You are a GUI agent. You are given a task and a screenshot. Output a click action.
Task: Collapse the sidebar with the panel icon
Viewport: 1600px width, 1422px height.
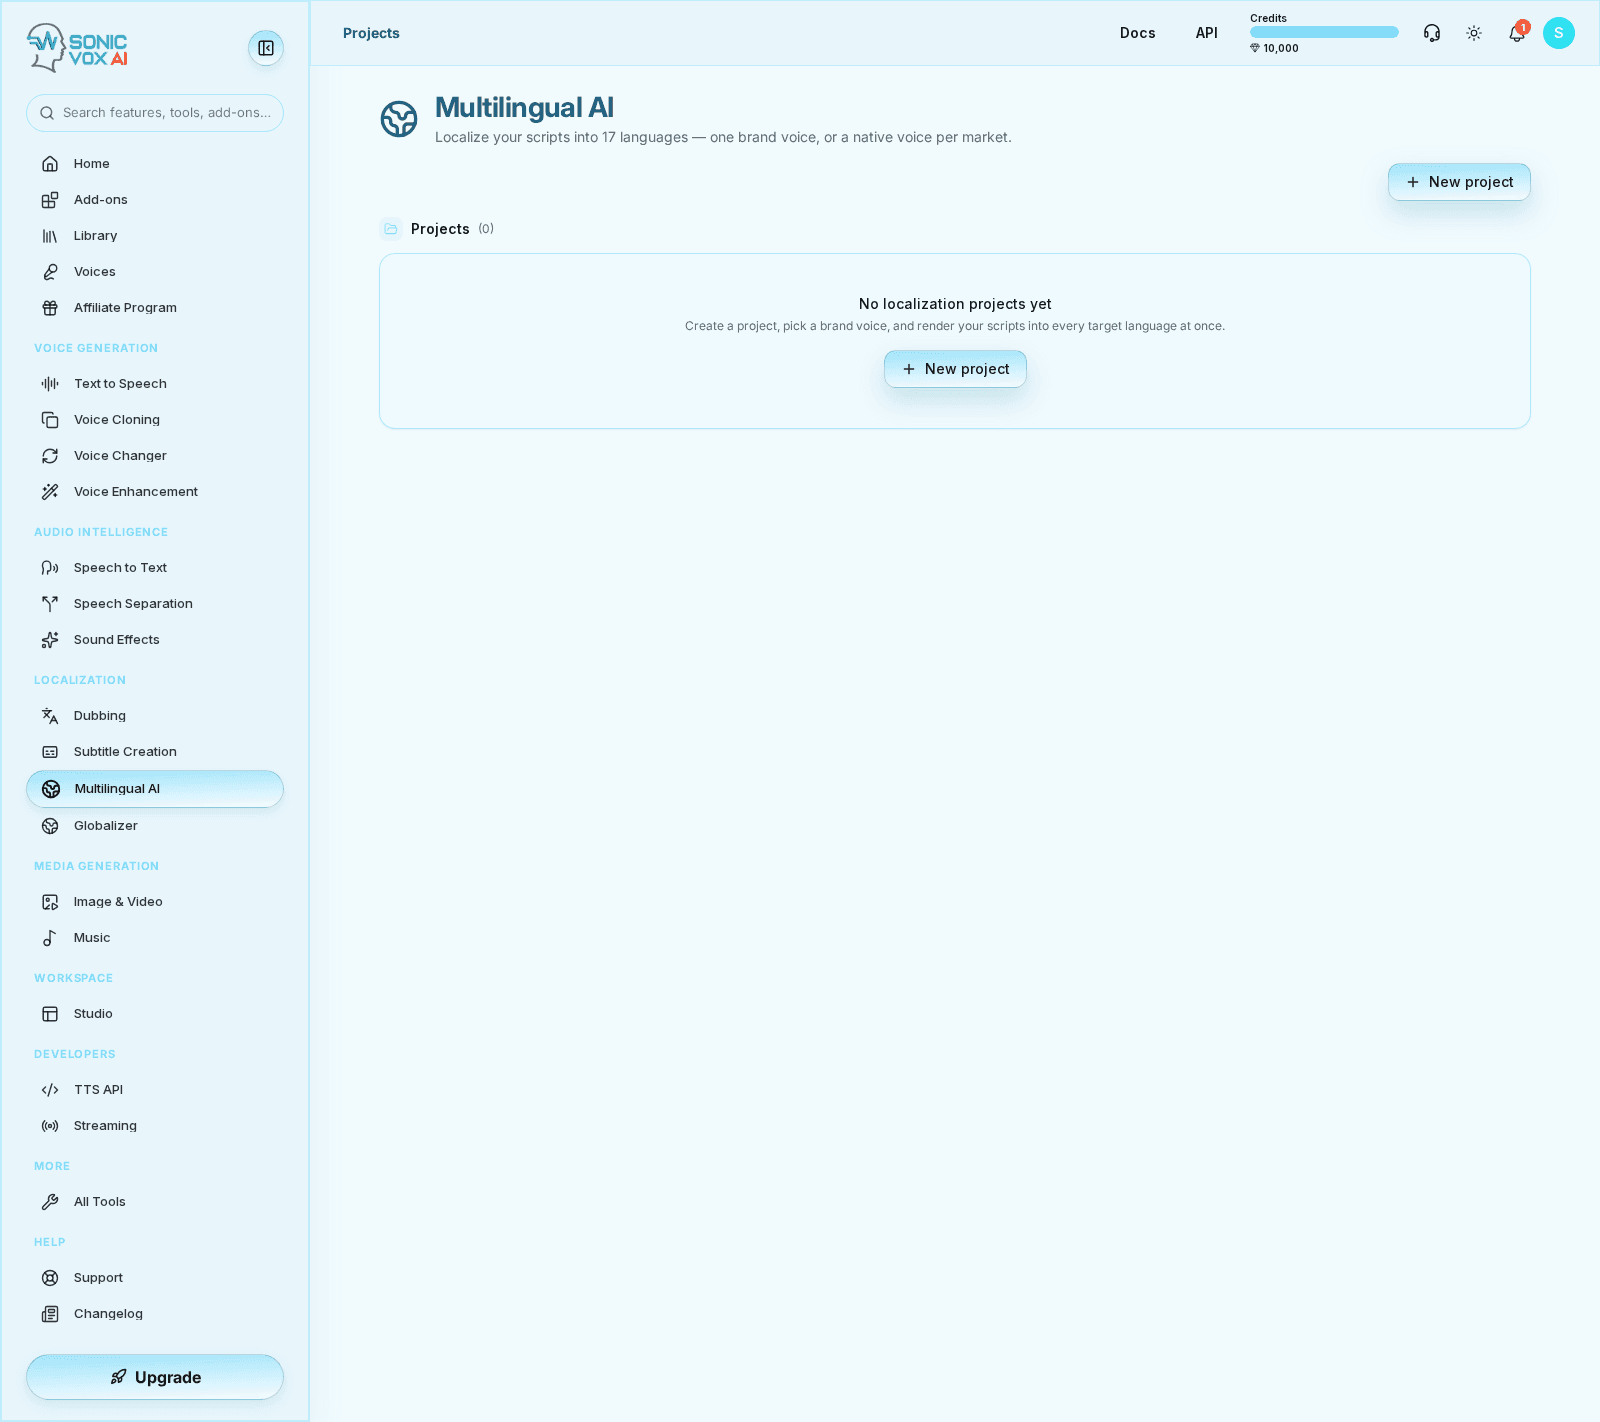[266, 48]
